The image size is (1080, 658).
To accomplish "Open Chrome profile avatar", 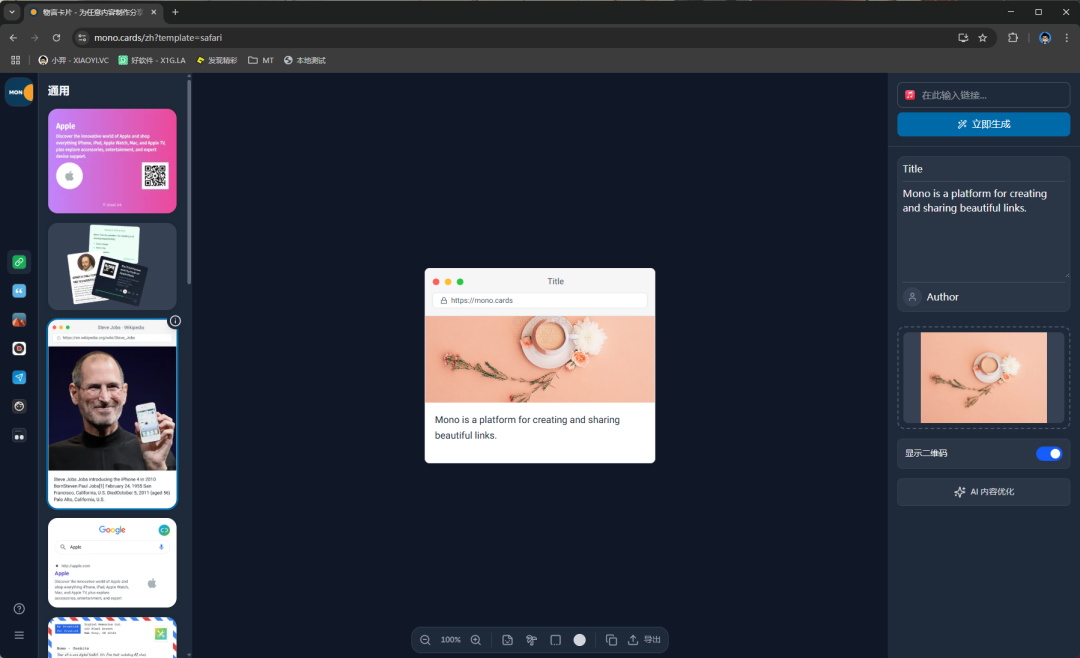I will [x=1045, y=38].
